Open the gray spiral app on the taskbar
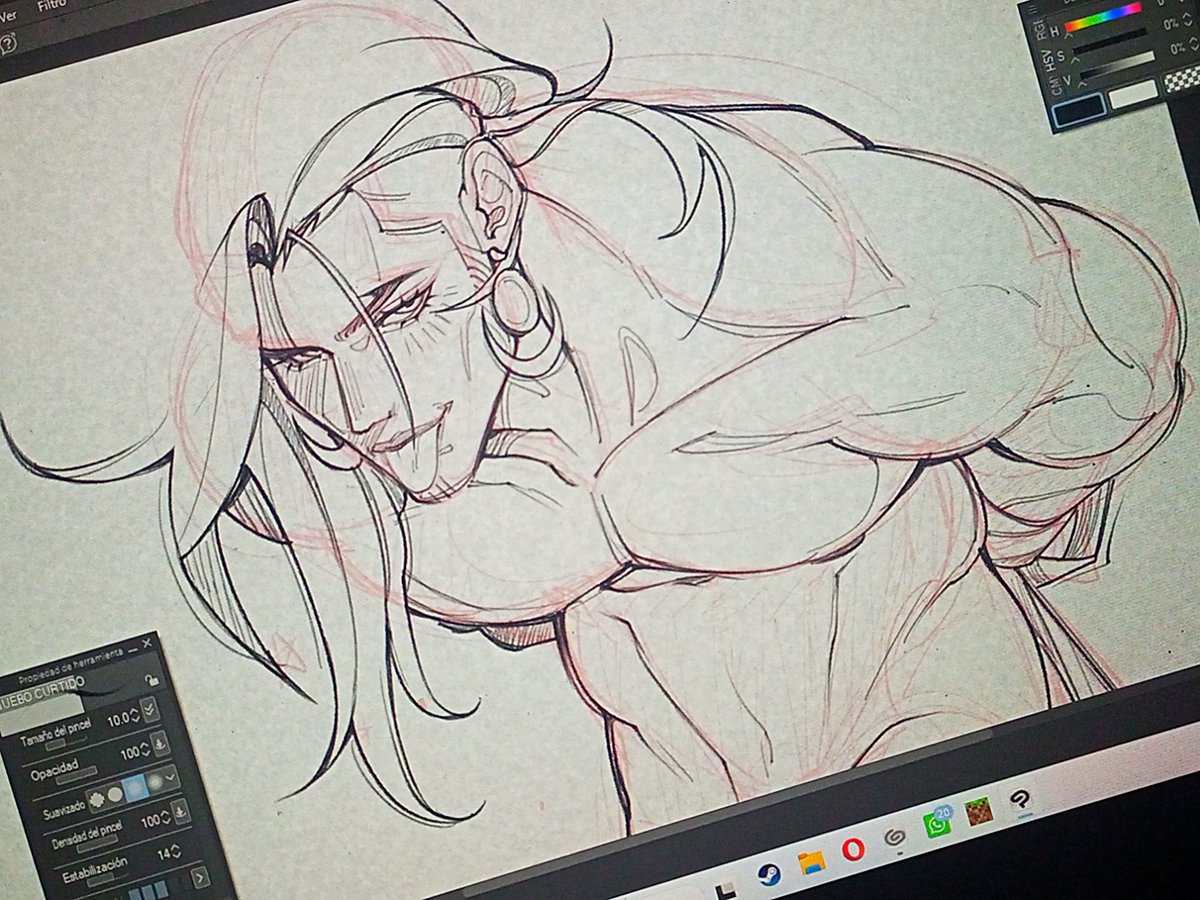 pyautogui.click(x=895, y=838)
